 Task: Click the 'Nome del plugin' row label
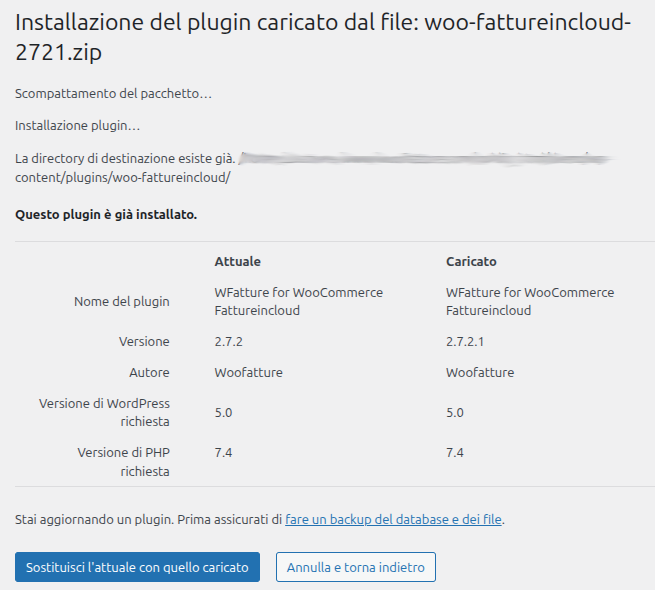click(122, 301)
